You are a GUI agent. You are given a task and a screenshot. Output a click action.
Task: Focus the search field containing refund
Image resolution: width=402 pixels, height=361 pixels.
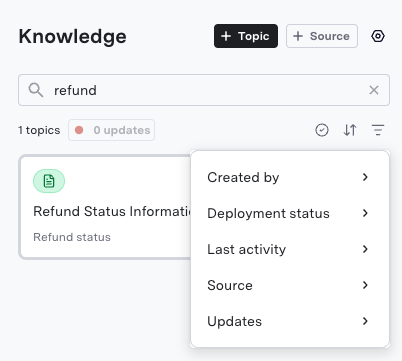[204, 90]
